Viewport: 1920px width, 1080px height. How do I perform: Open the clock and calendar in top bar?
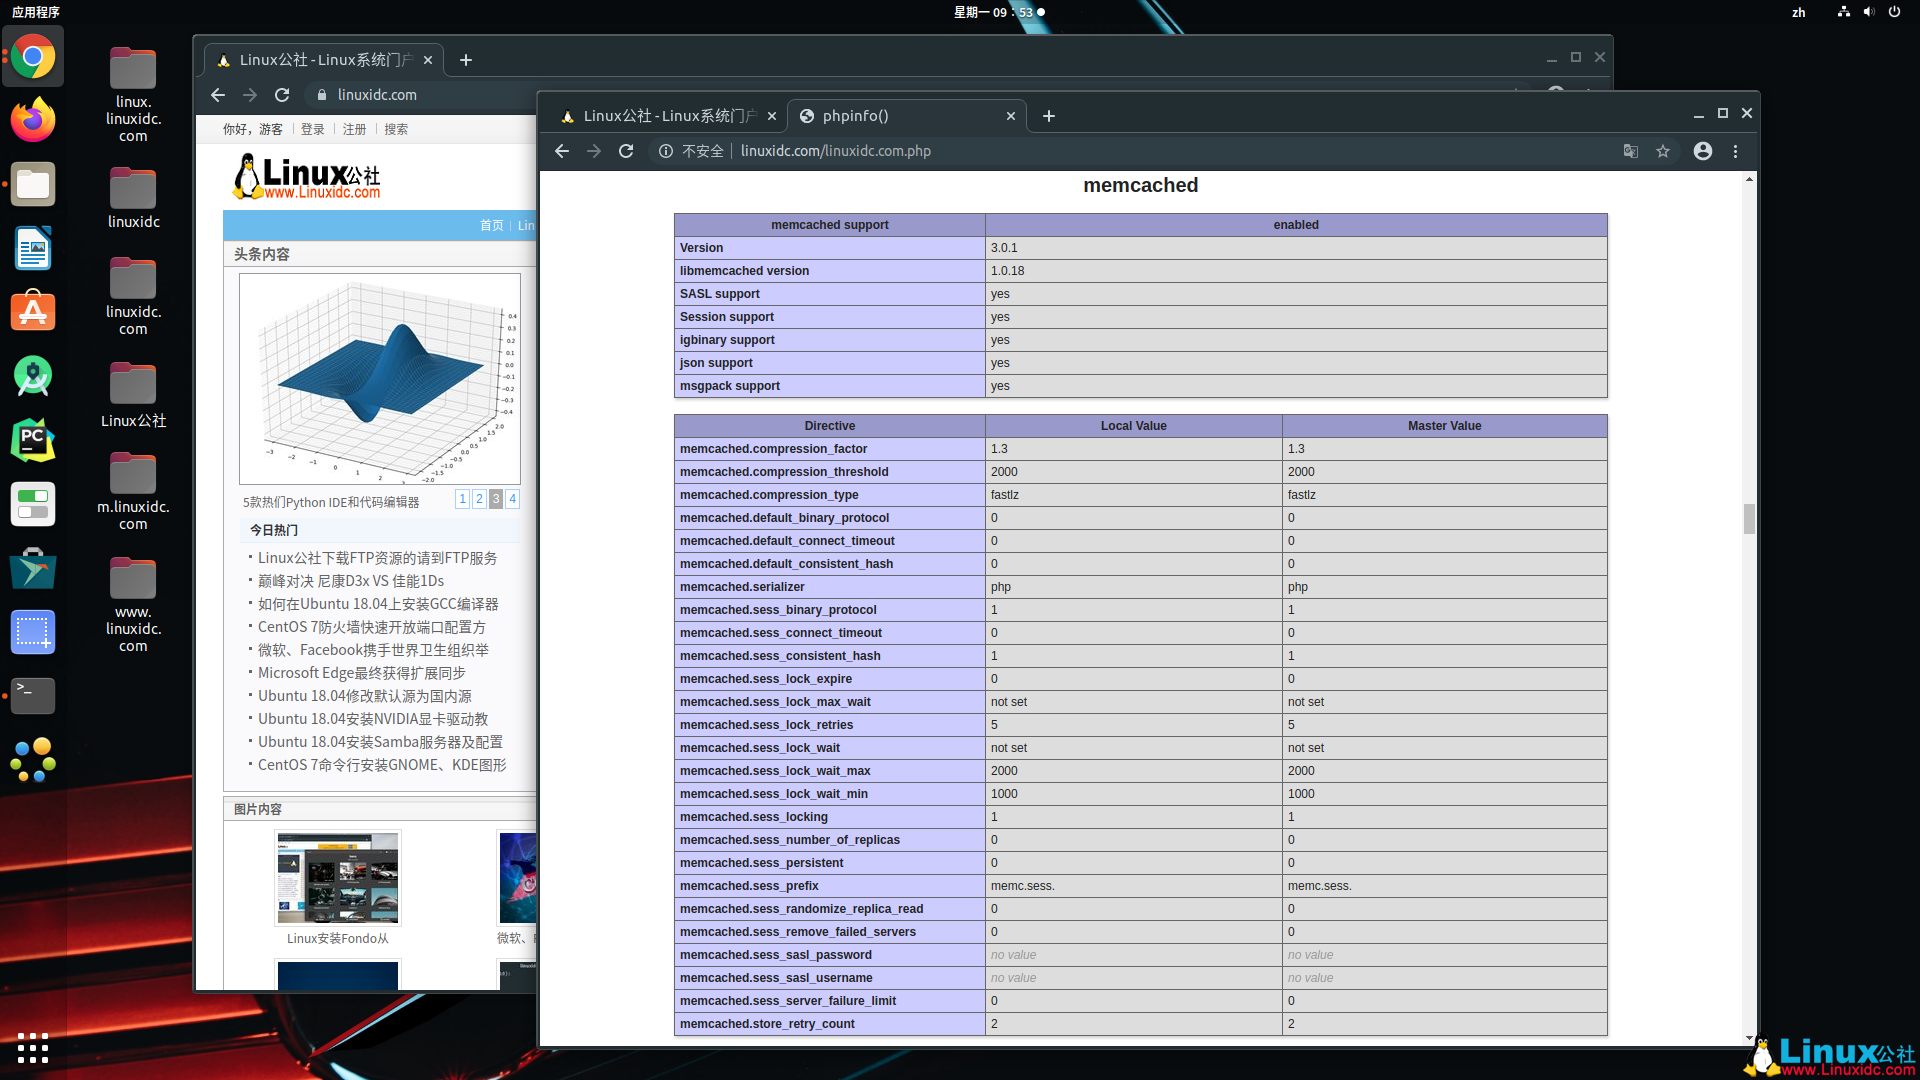click(999, 12)
